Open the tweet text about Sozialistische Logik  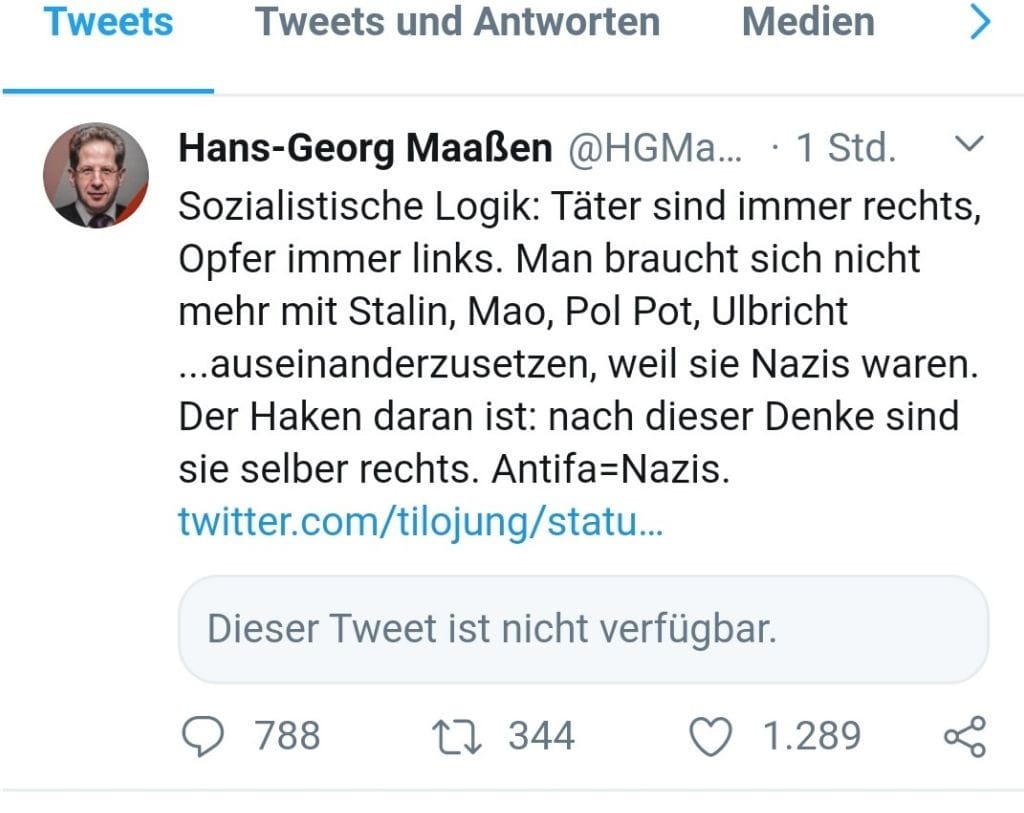(580, 338)
